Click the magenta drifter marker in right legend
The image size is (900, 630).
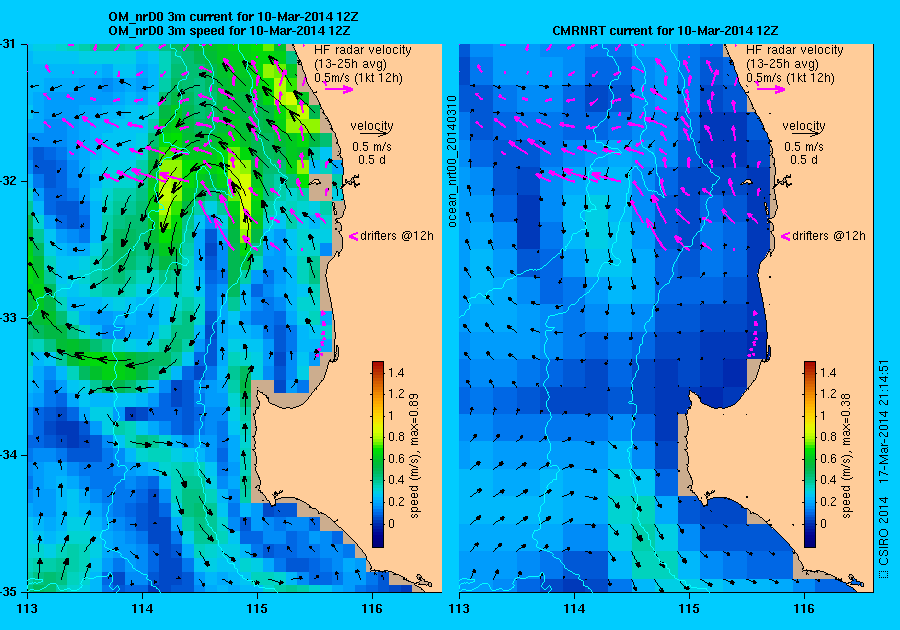(786, 236)
